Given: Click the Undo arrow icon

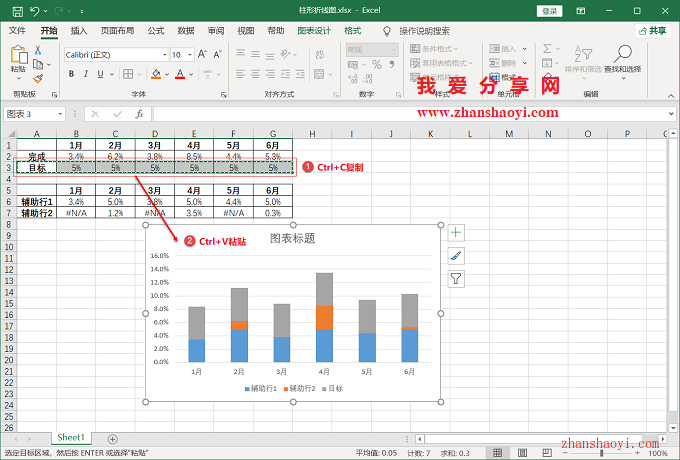Looking at the screenshot, I should [35, 11].
